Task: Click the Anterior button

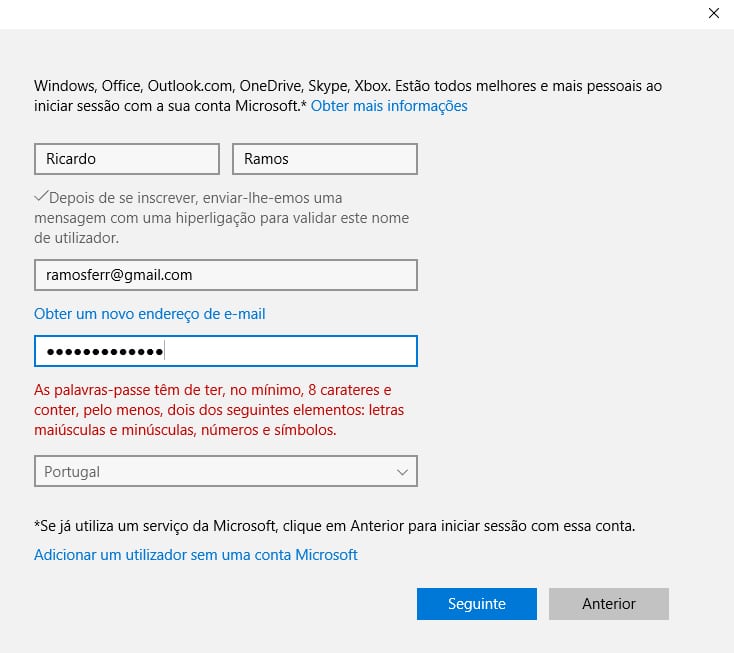Action: tap(609, 604)
